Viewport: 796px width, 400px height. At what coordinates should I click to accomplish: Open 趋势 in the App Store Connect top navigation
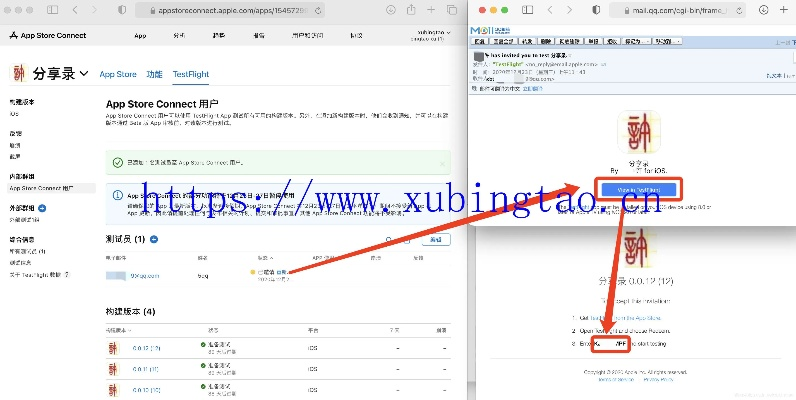pos(219,36)
